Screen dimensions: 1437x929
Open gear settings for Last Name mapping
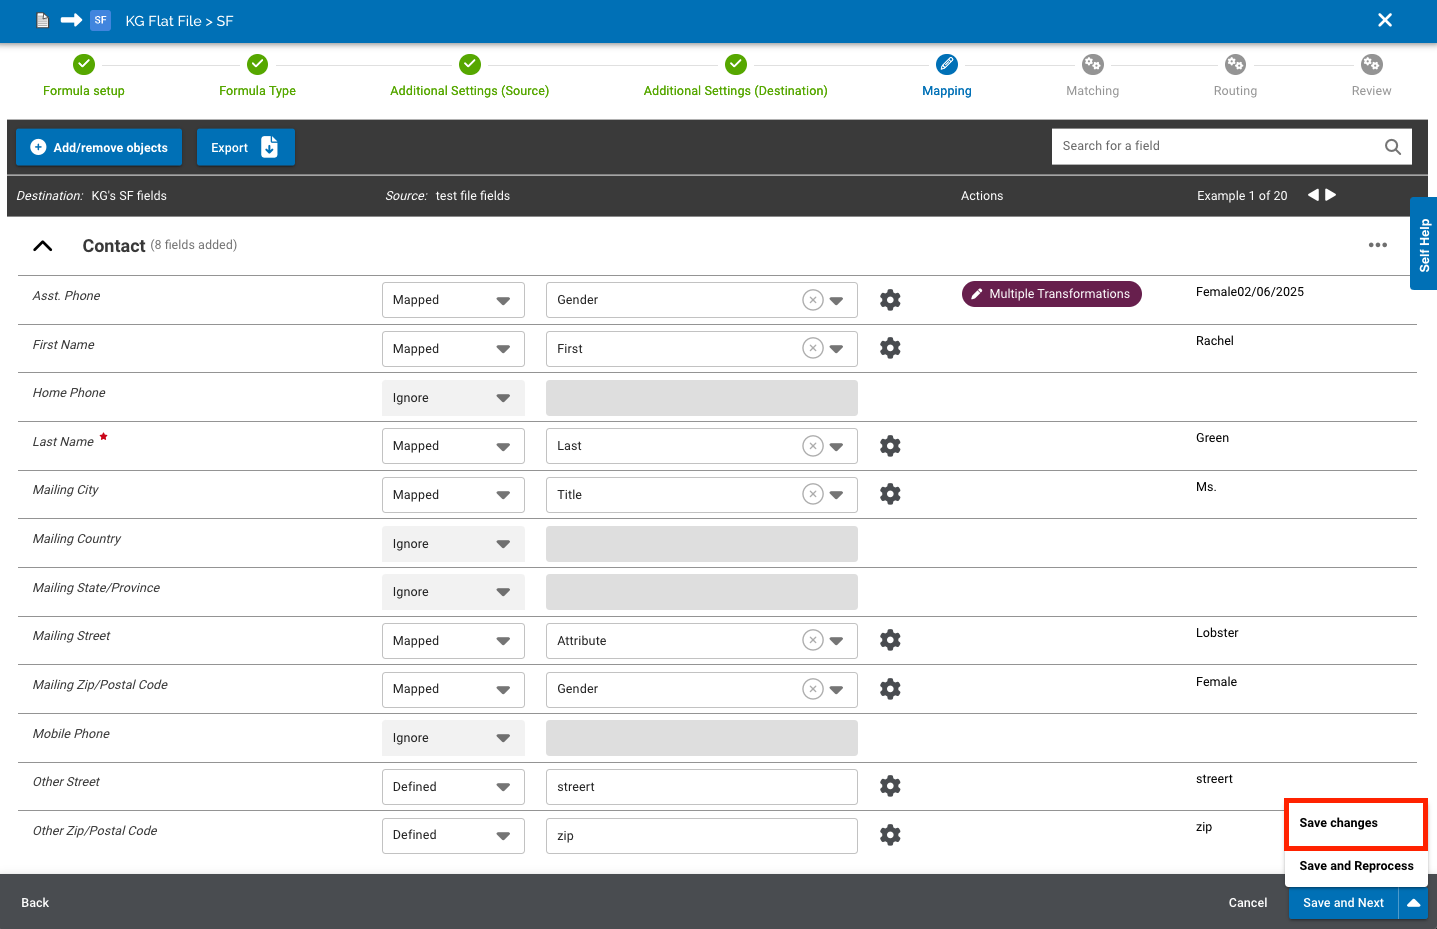890,446
